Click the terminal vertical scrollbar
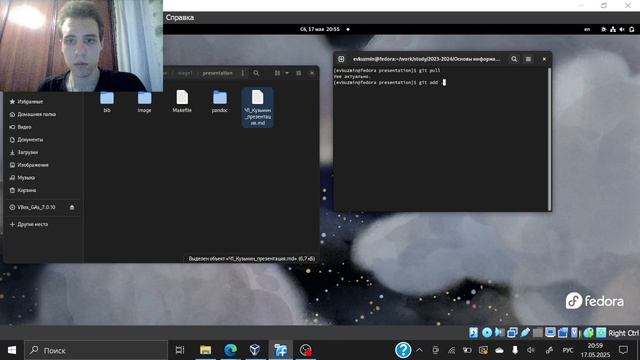Viewport: 640px width, 360px height. click(549, 139)
